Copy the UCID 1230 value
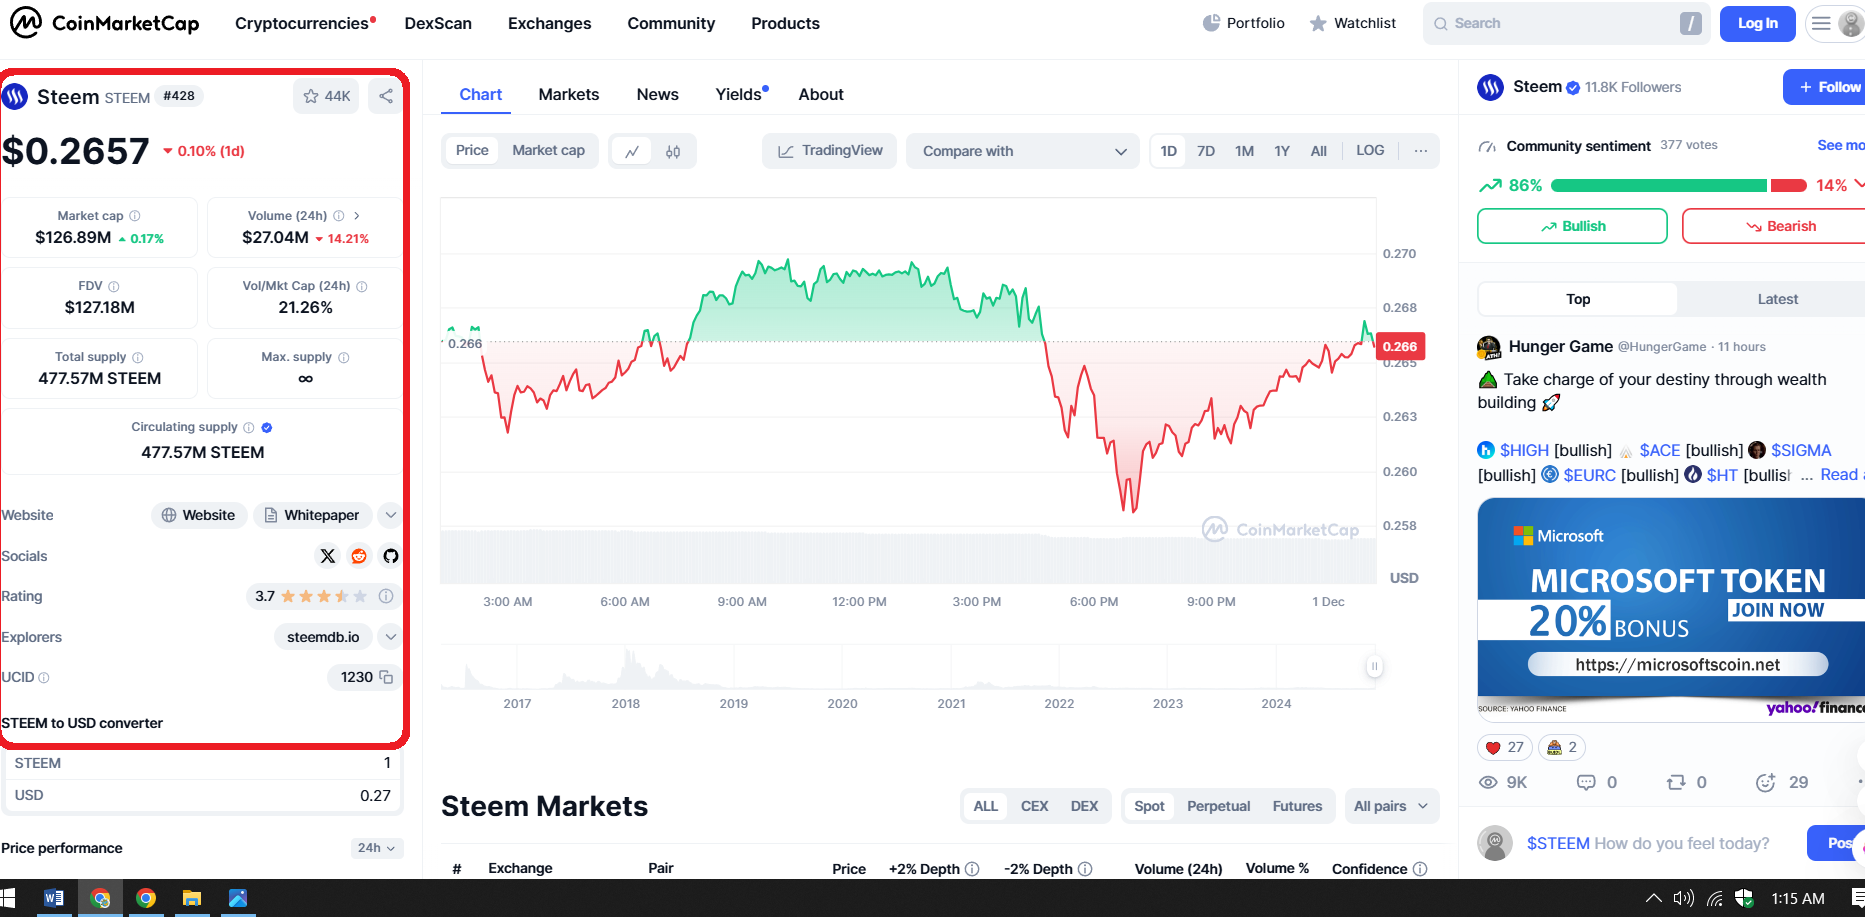This screenshot has height=917, width=1865. pyautogui.click(x=386, y=677)
